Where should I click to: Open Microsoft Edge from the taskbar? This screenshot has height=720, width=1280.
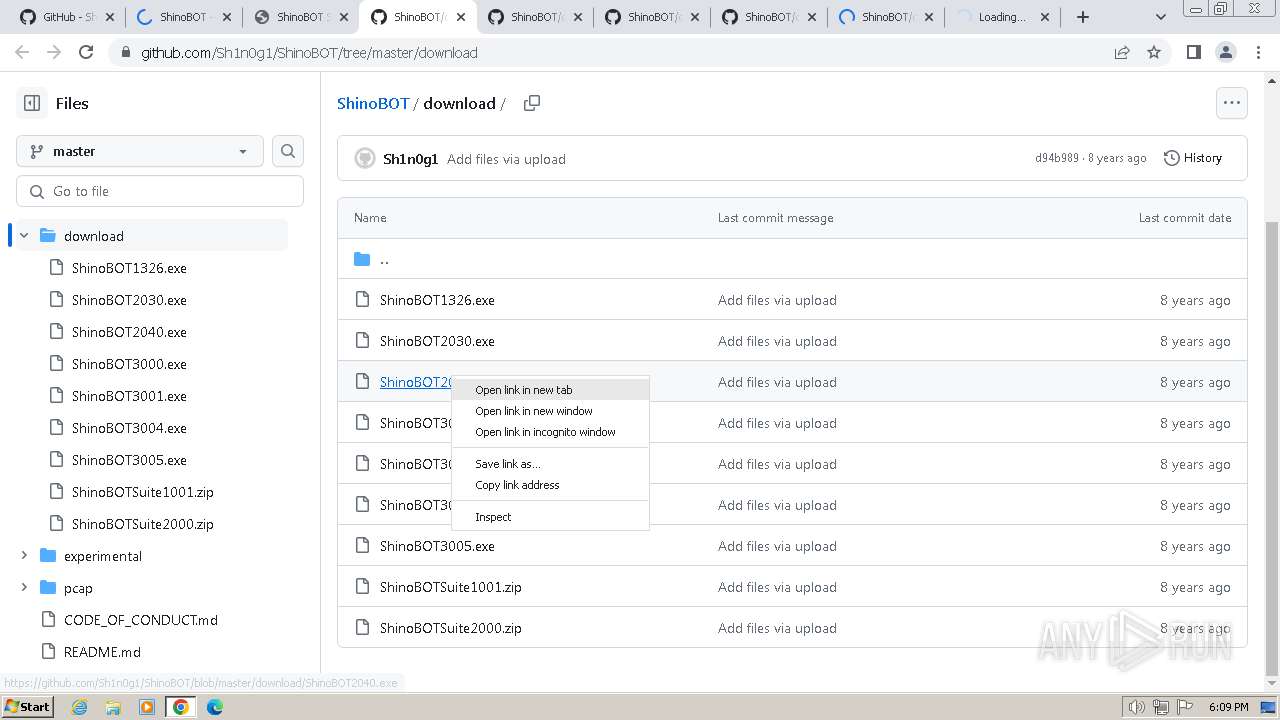click(215, 707)
